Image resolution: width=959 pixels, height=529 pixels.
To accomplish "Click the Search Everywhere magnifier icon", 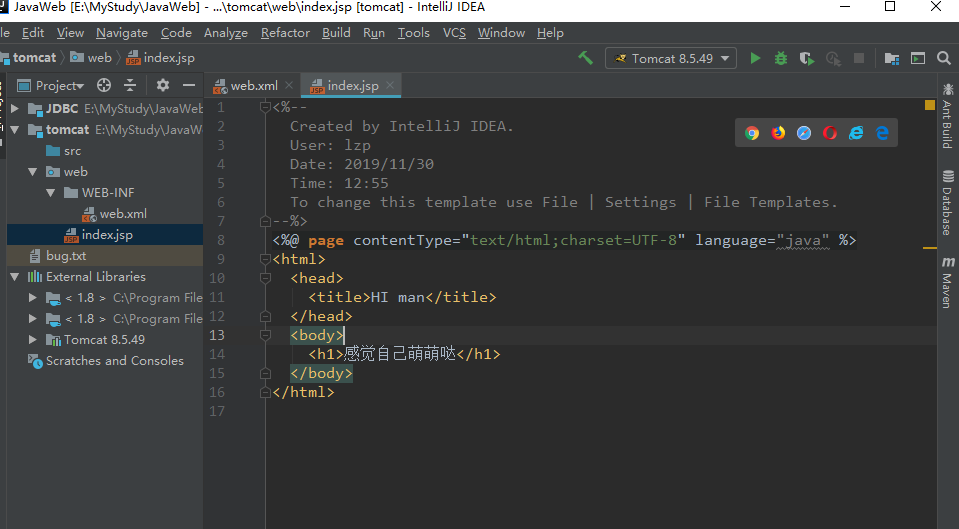I will [944, 58].
